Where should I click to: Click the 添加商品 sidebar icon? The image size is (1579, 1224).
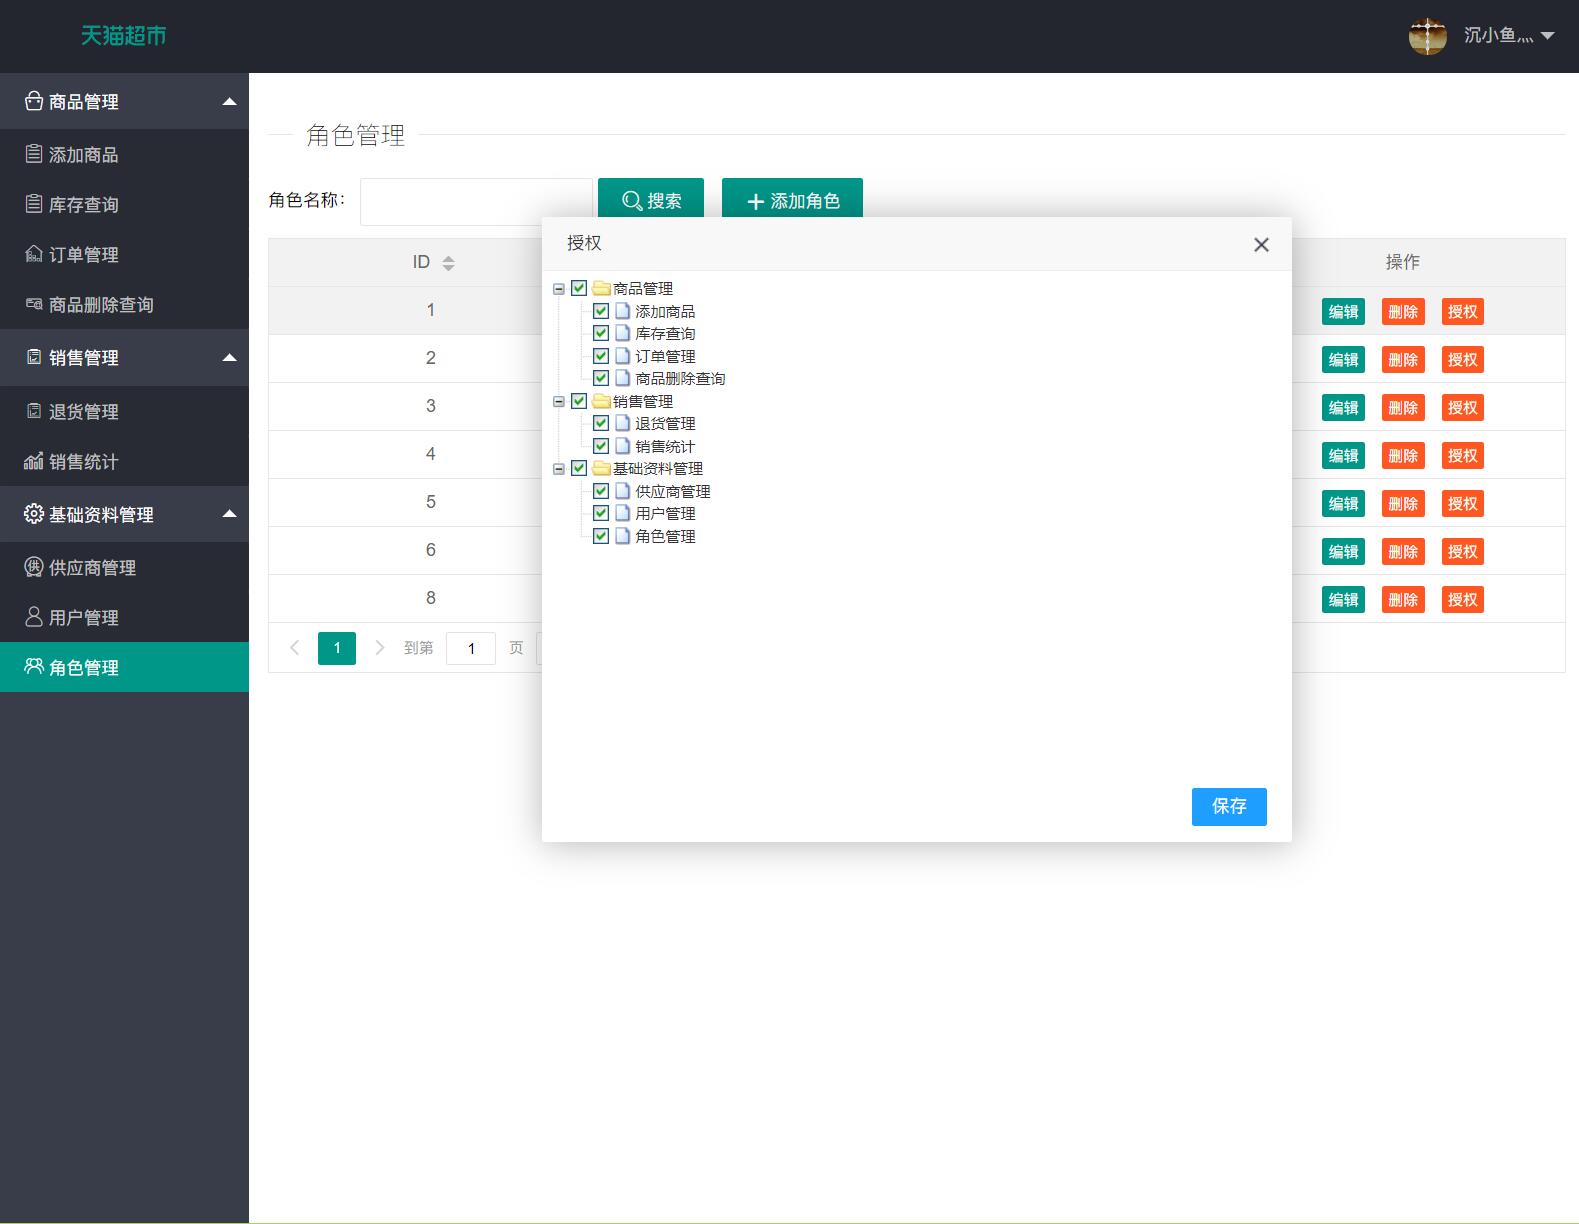coord(34,154)
